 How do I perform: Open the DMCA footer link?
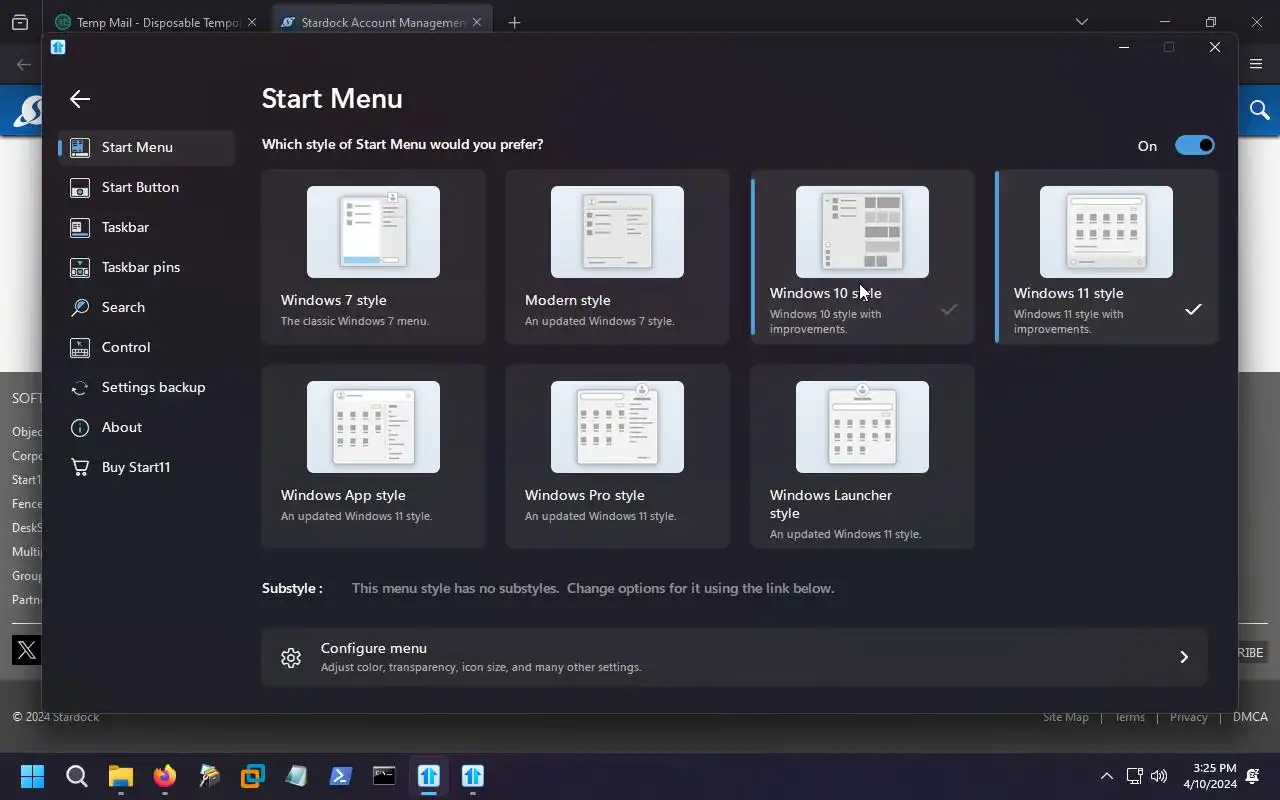1250,717
